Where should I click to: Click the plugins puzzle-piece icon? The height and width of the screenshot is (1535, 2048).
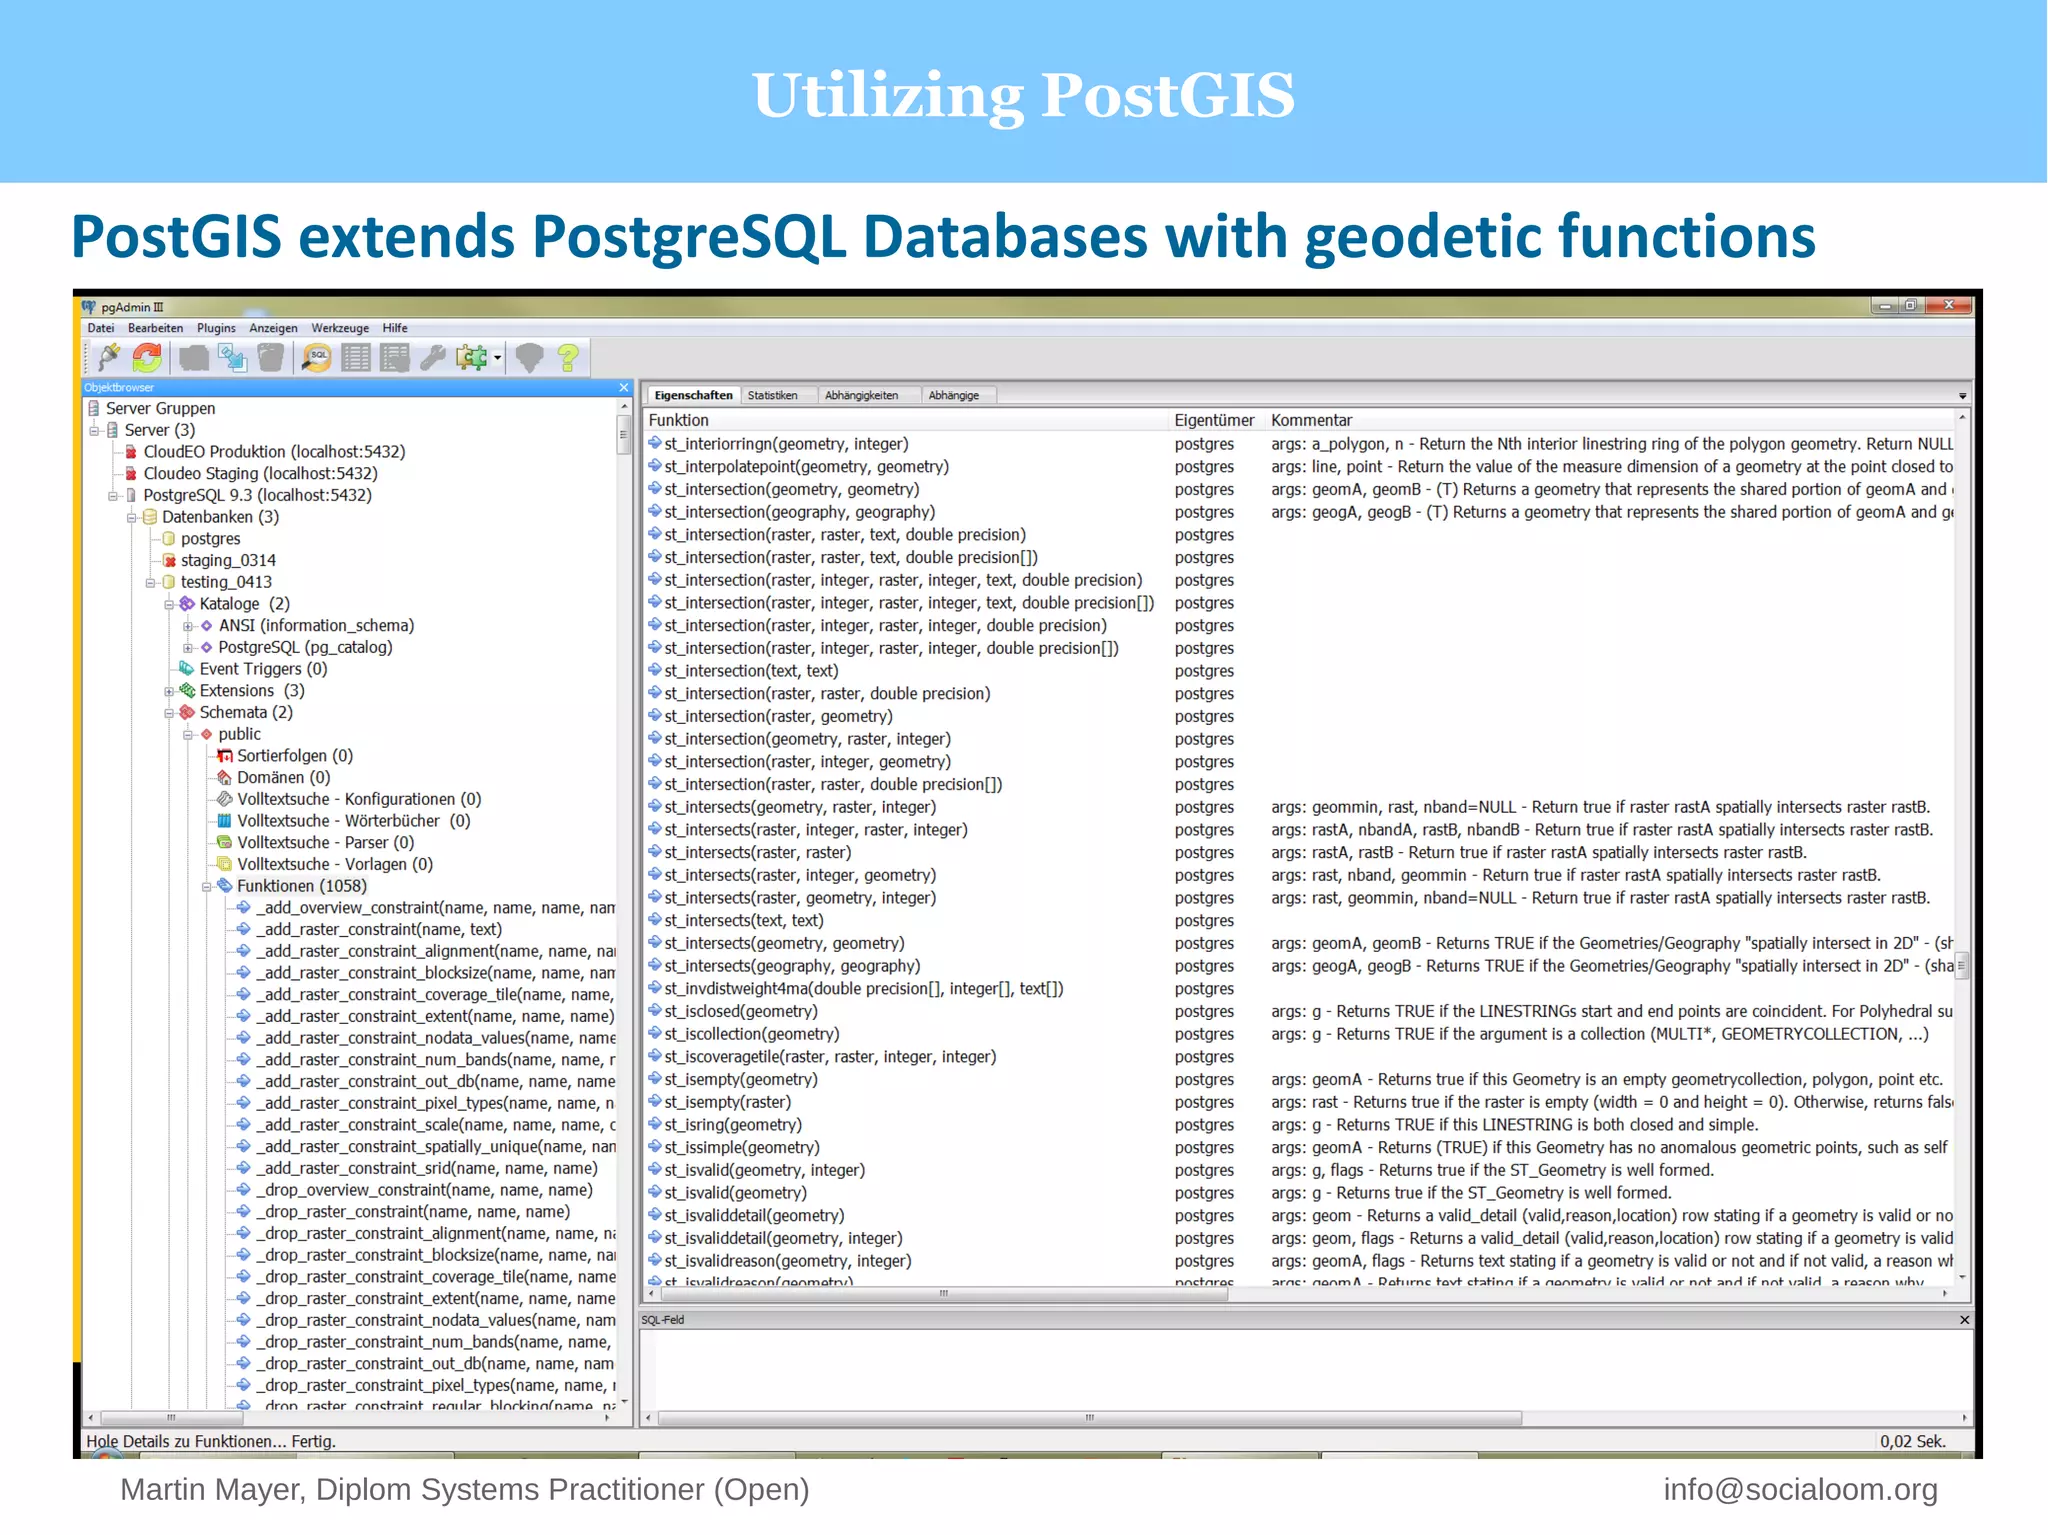point(471,357)
